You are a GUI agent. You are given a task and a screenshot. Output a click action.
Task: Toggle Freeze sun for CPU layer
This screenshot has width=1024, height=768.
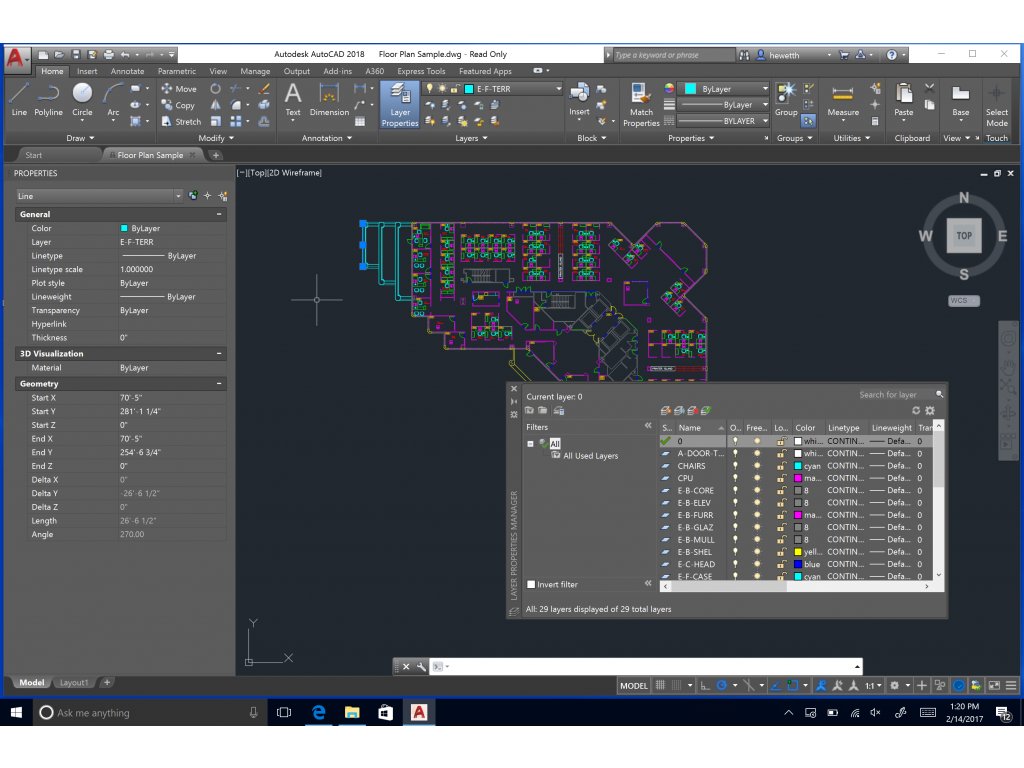tap(757, 479)
